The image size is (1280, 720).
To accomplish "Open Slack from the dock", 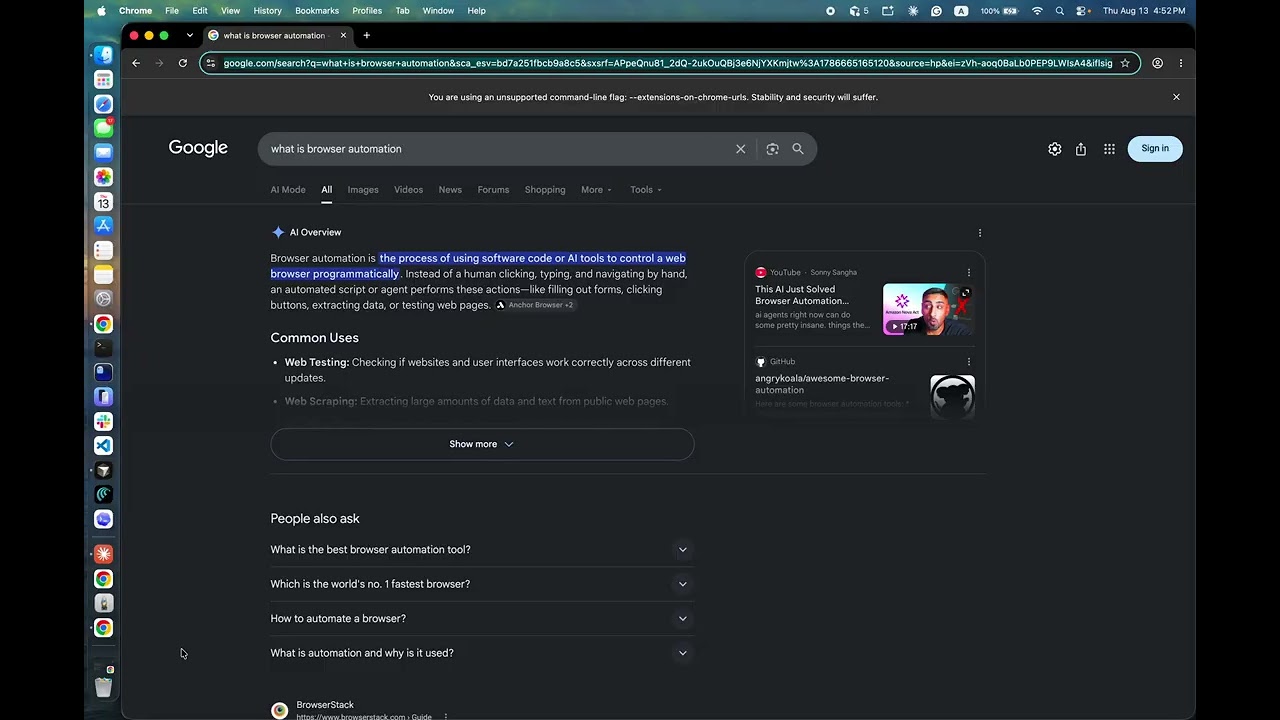I will (x=103, y=421).
